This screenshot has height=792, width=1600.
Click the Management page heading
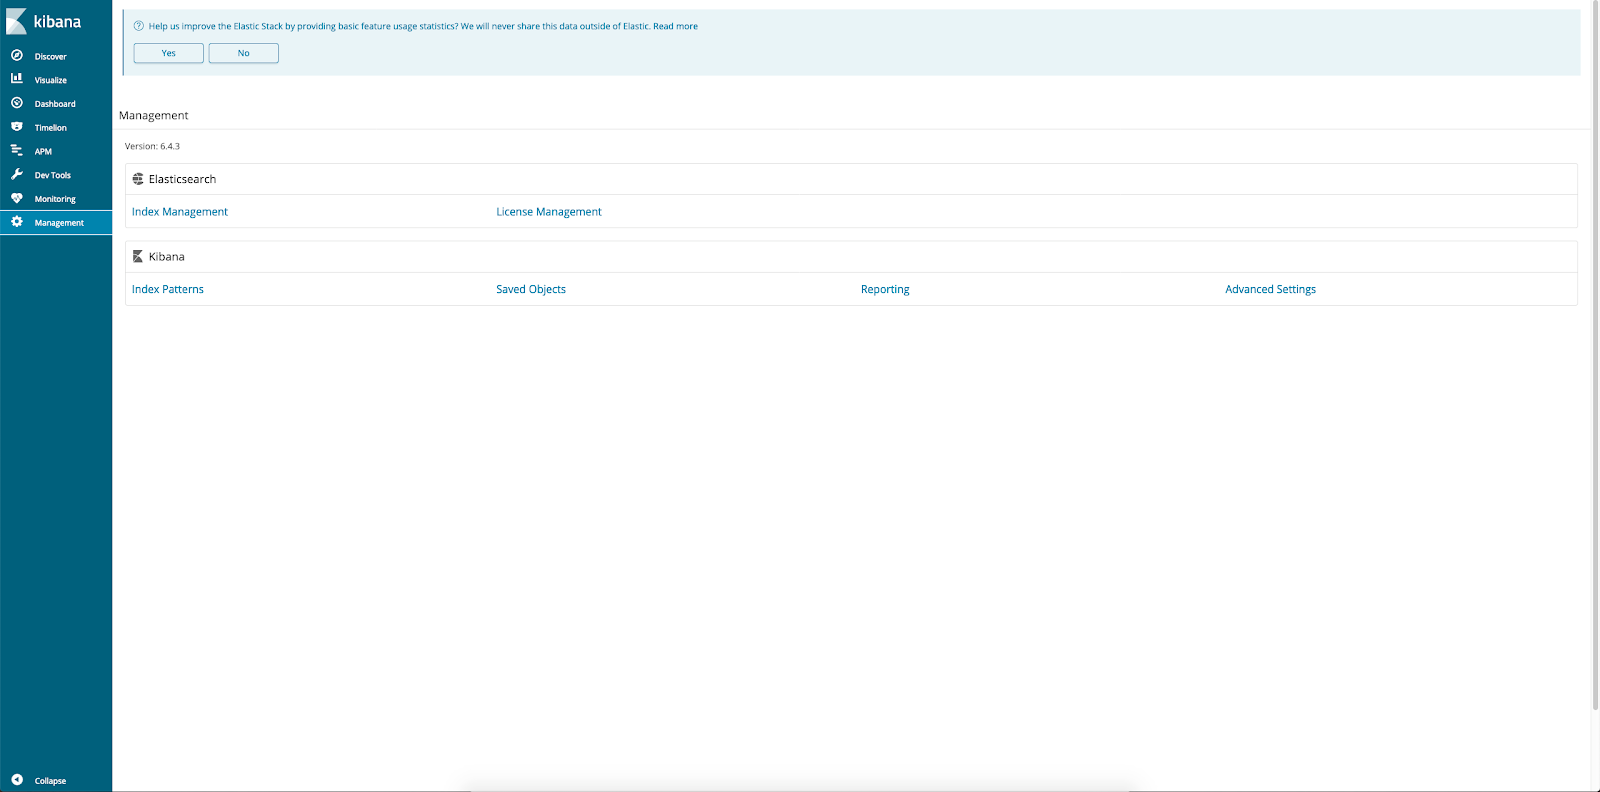coord(154,115)
